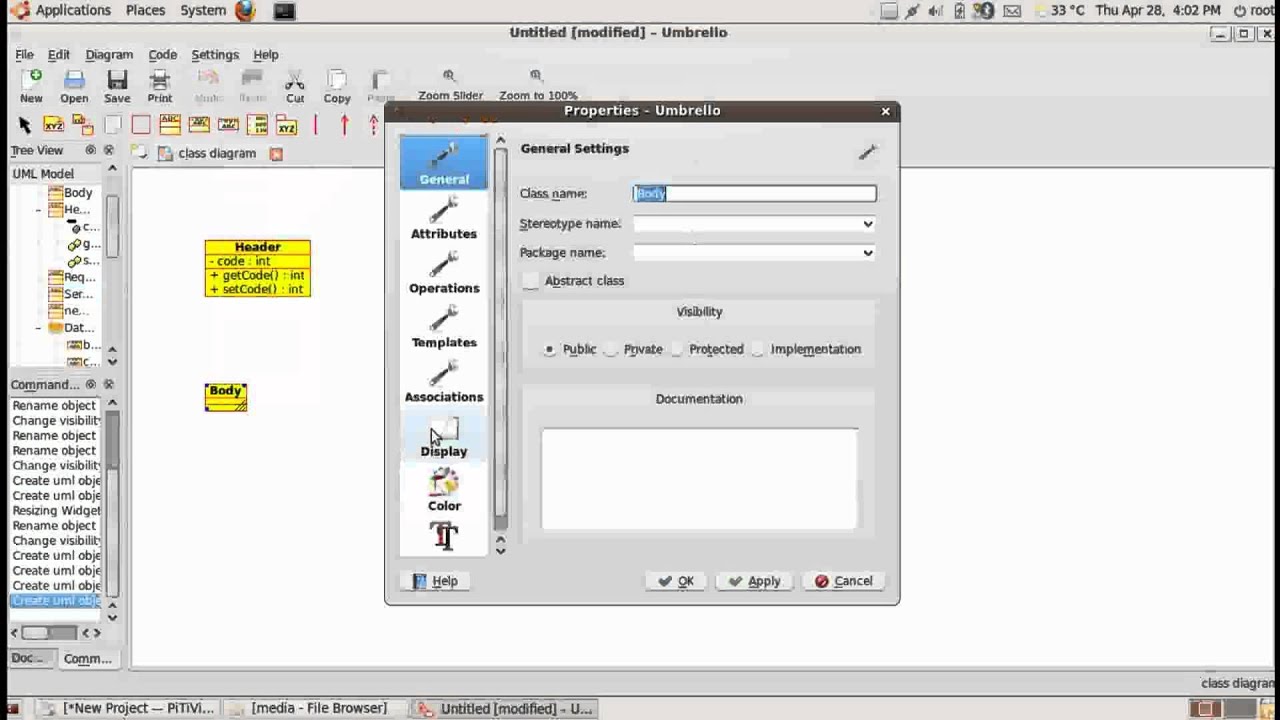Screen dimensions: 1280x720
Task: Open the Operations page in Properties sidebar
Action: 444,272
